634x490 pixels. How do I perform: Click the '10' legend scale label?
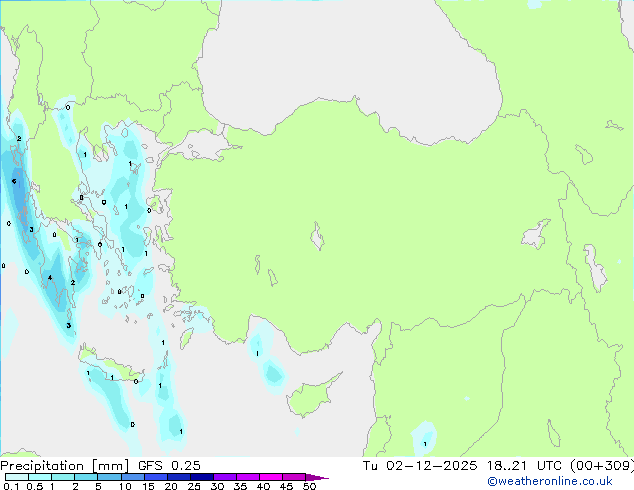pos(125,486)
